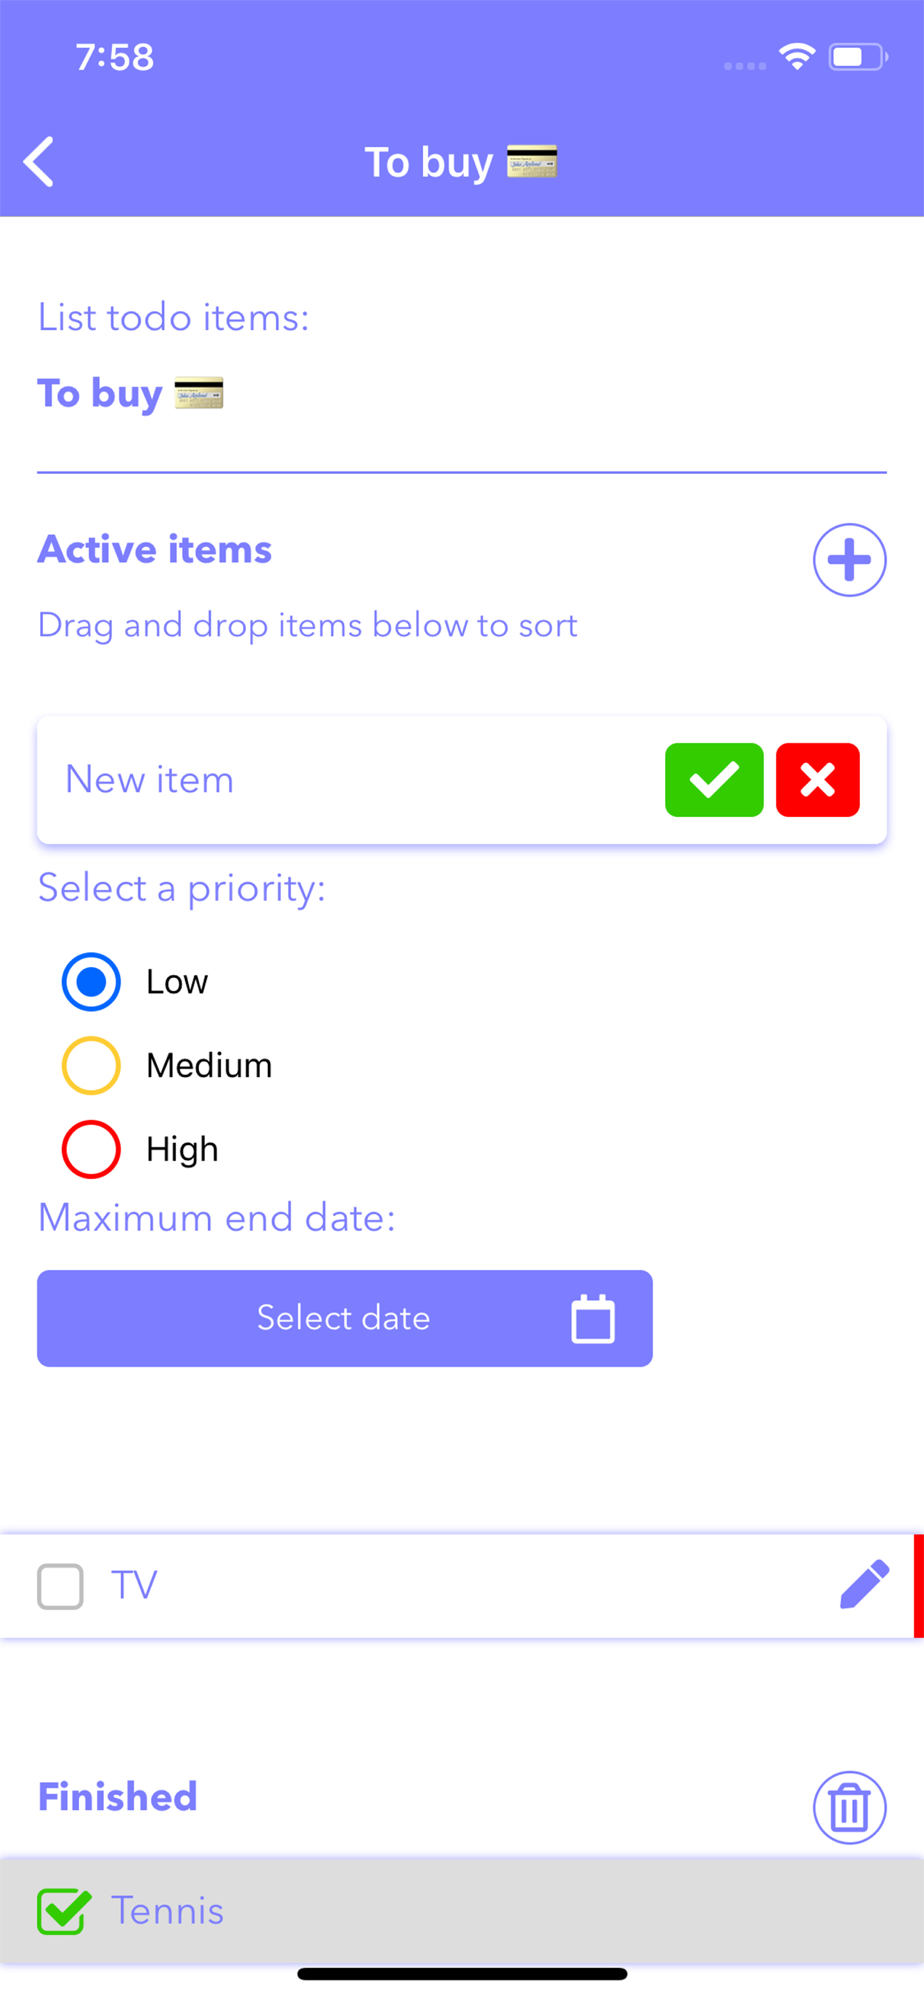This screenshot has width=924, height=2000.
Task: Tap the battery indicator in status bar
Action: pos(858,57)
